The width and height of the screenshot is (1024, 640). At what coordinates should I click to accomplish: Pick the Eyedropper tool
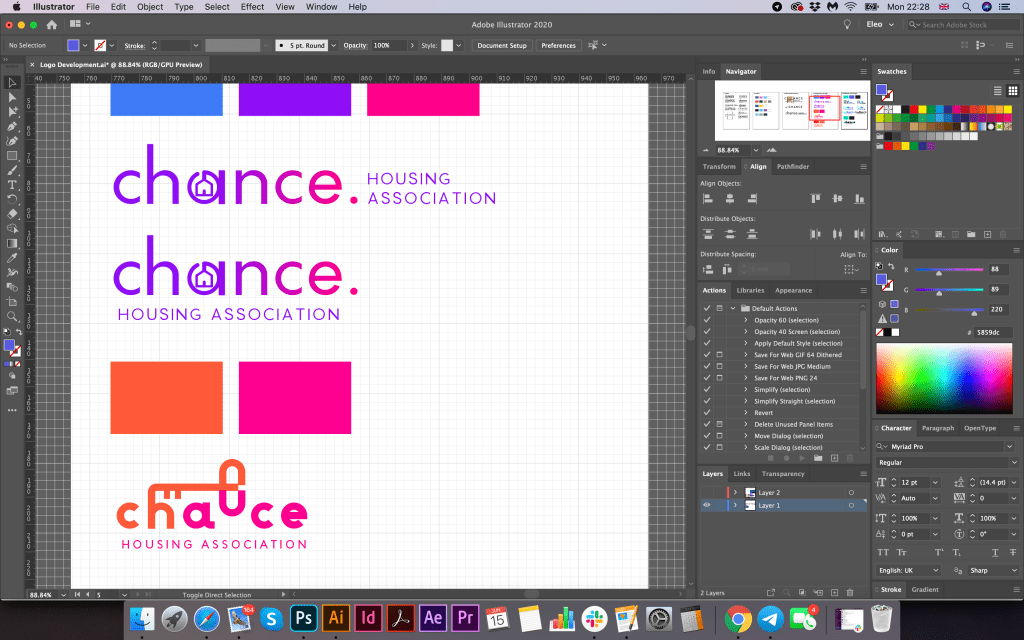coord(12,257)
